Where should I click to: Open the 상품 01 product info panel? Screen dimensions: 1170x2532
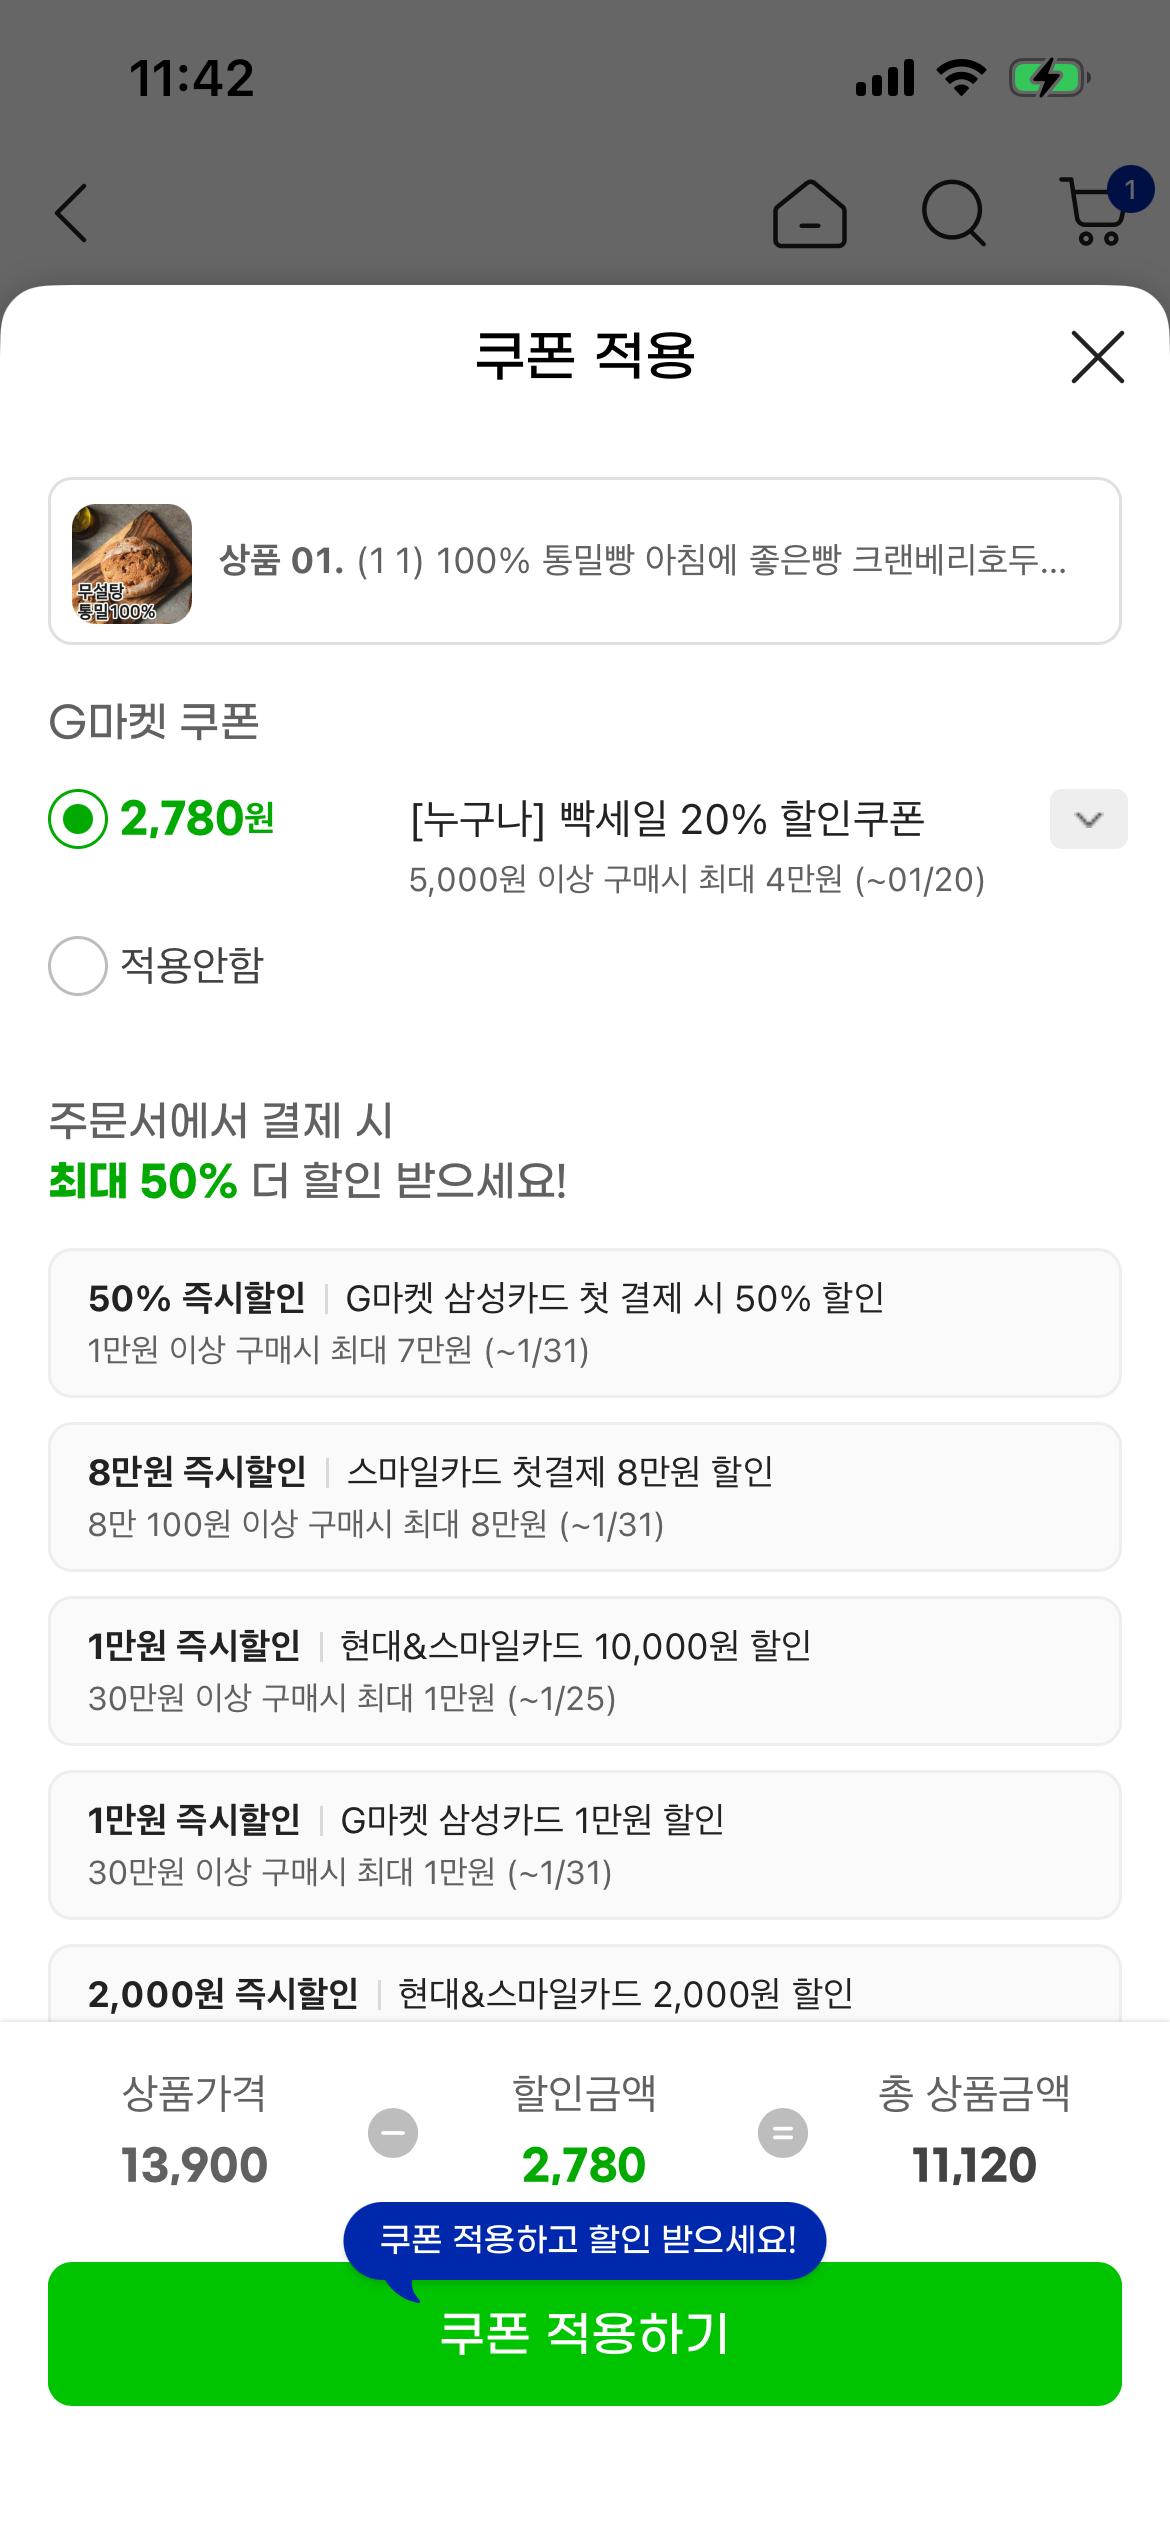585,563
